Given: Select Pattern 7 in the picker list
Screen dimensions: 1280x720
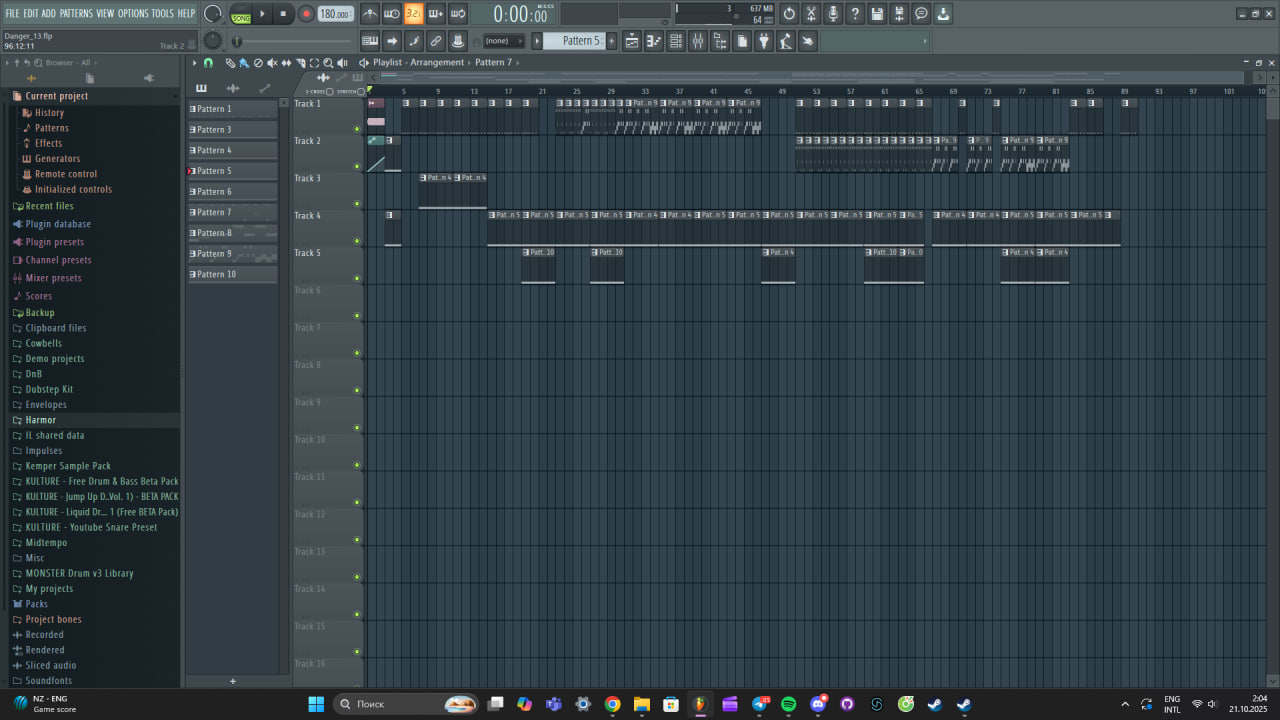Looking at the screenshot, I should tap(233, 212).
